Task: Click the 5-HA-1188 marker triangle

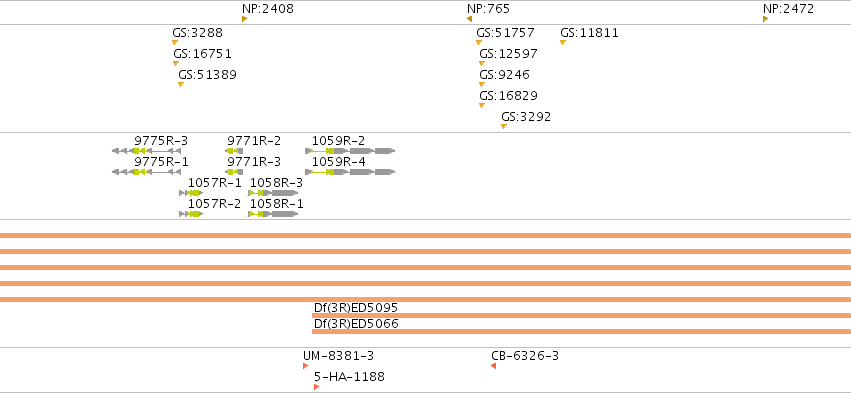Action: [316, 387]
